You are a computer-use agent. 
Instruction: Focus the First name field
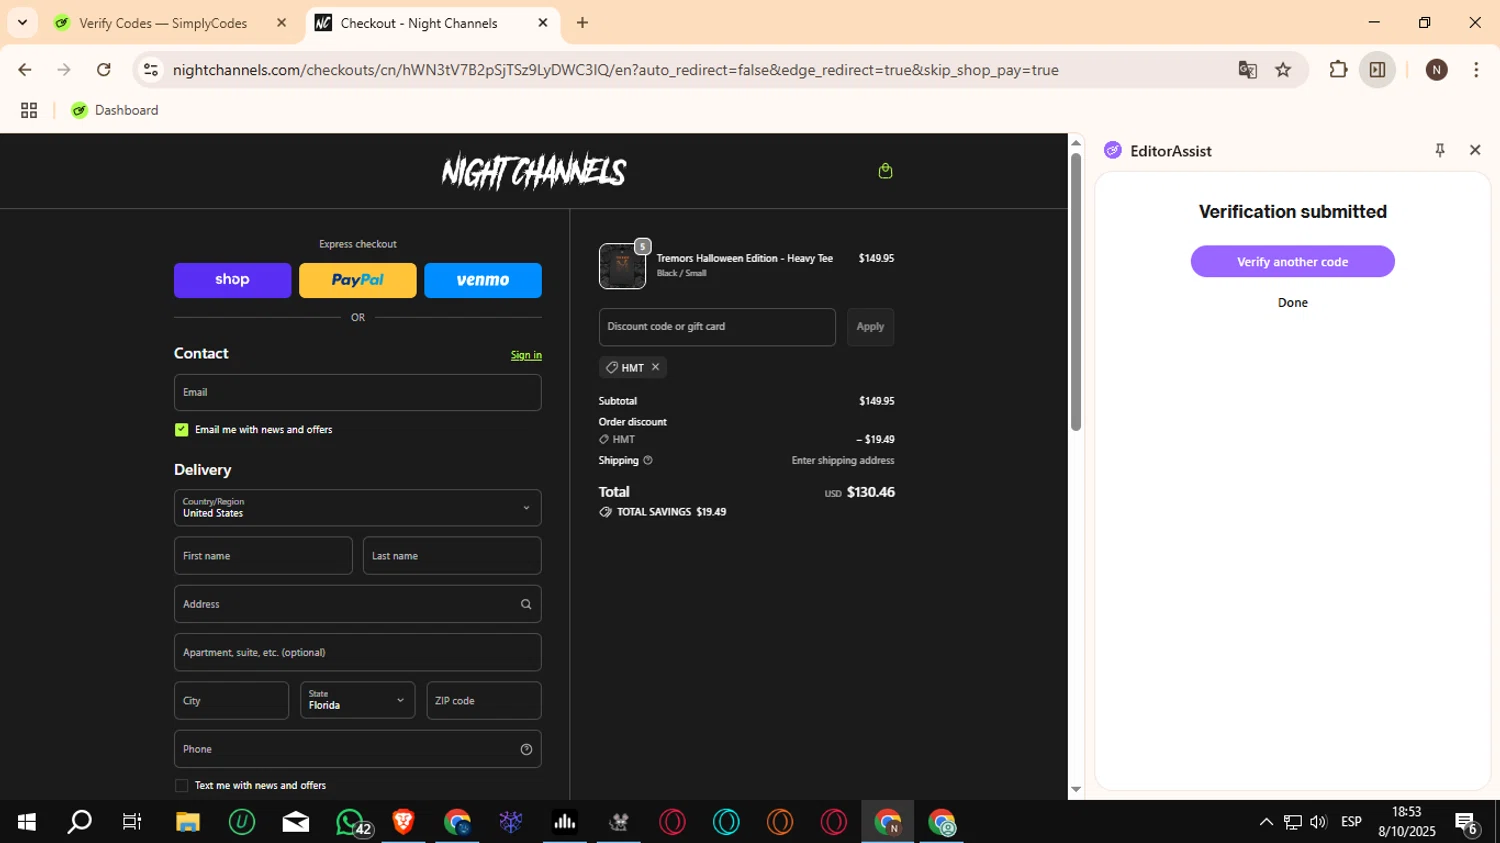pos(263,556)
